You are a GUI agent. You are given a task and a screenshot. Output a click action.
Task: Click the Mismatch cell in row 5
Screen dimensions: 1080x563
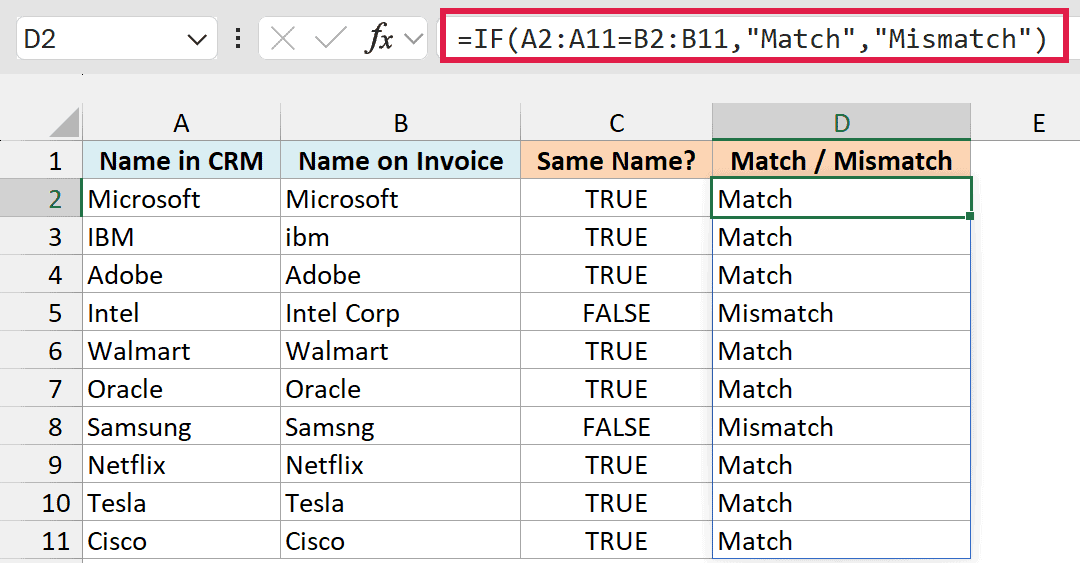[x=842, y=312]
